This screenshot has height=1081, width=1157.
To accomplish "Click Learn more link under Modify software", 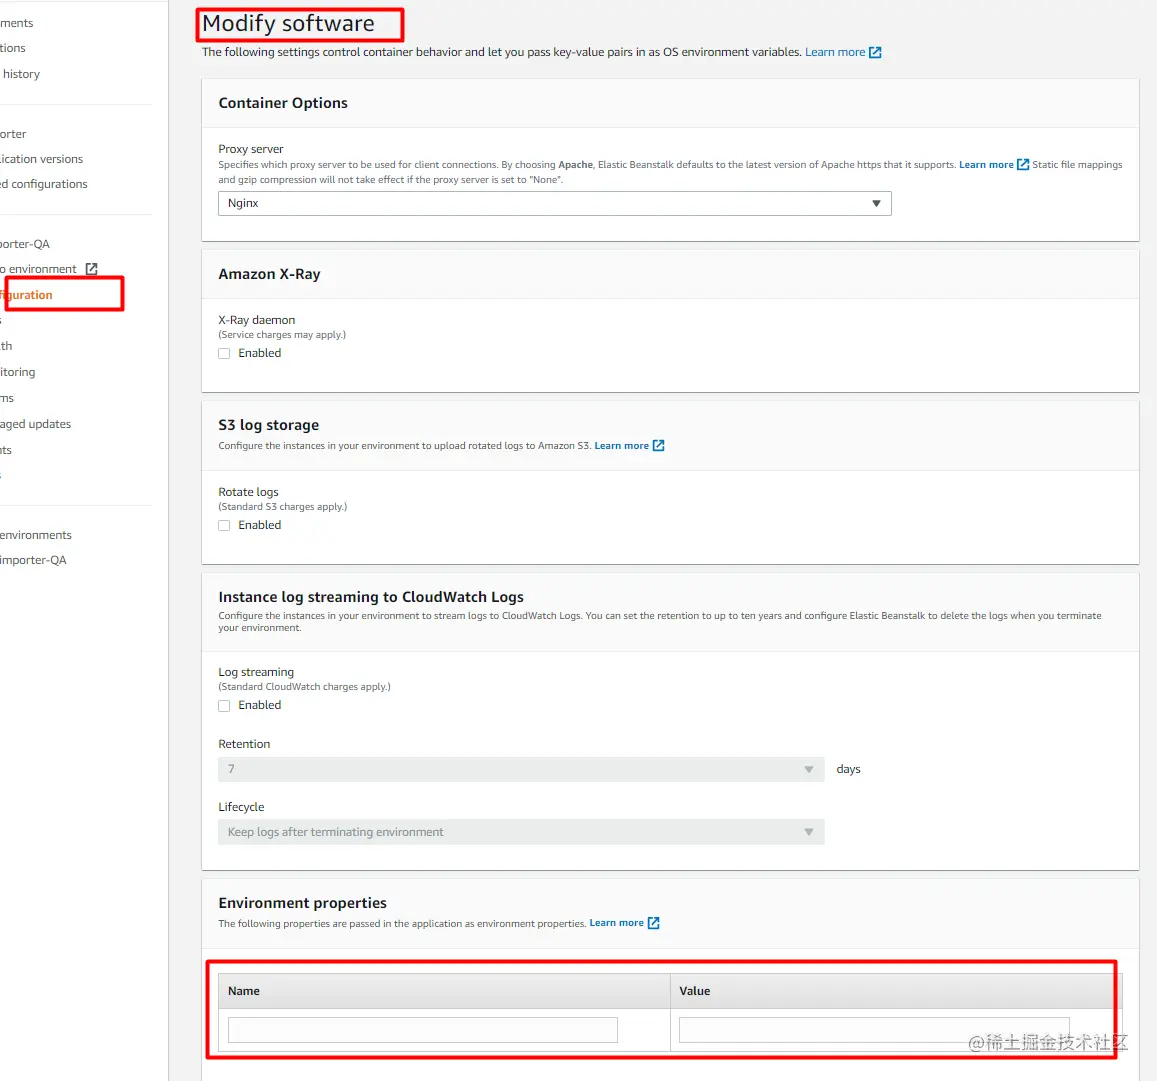I will coord(835,52).
